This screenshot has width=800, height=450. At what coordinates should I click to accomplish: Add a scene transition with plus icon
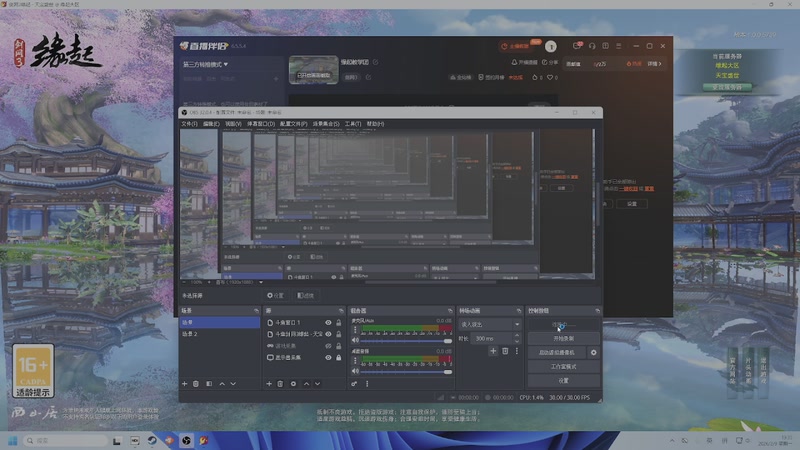493,351
